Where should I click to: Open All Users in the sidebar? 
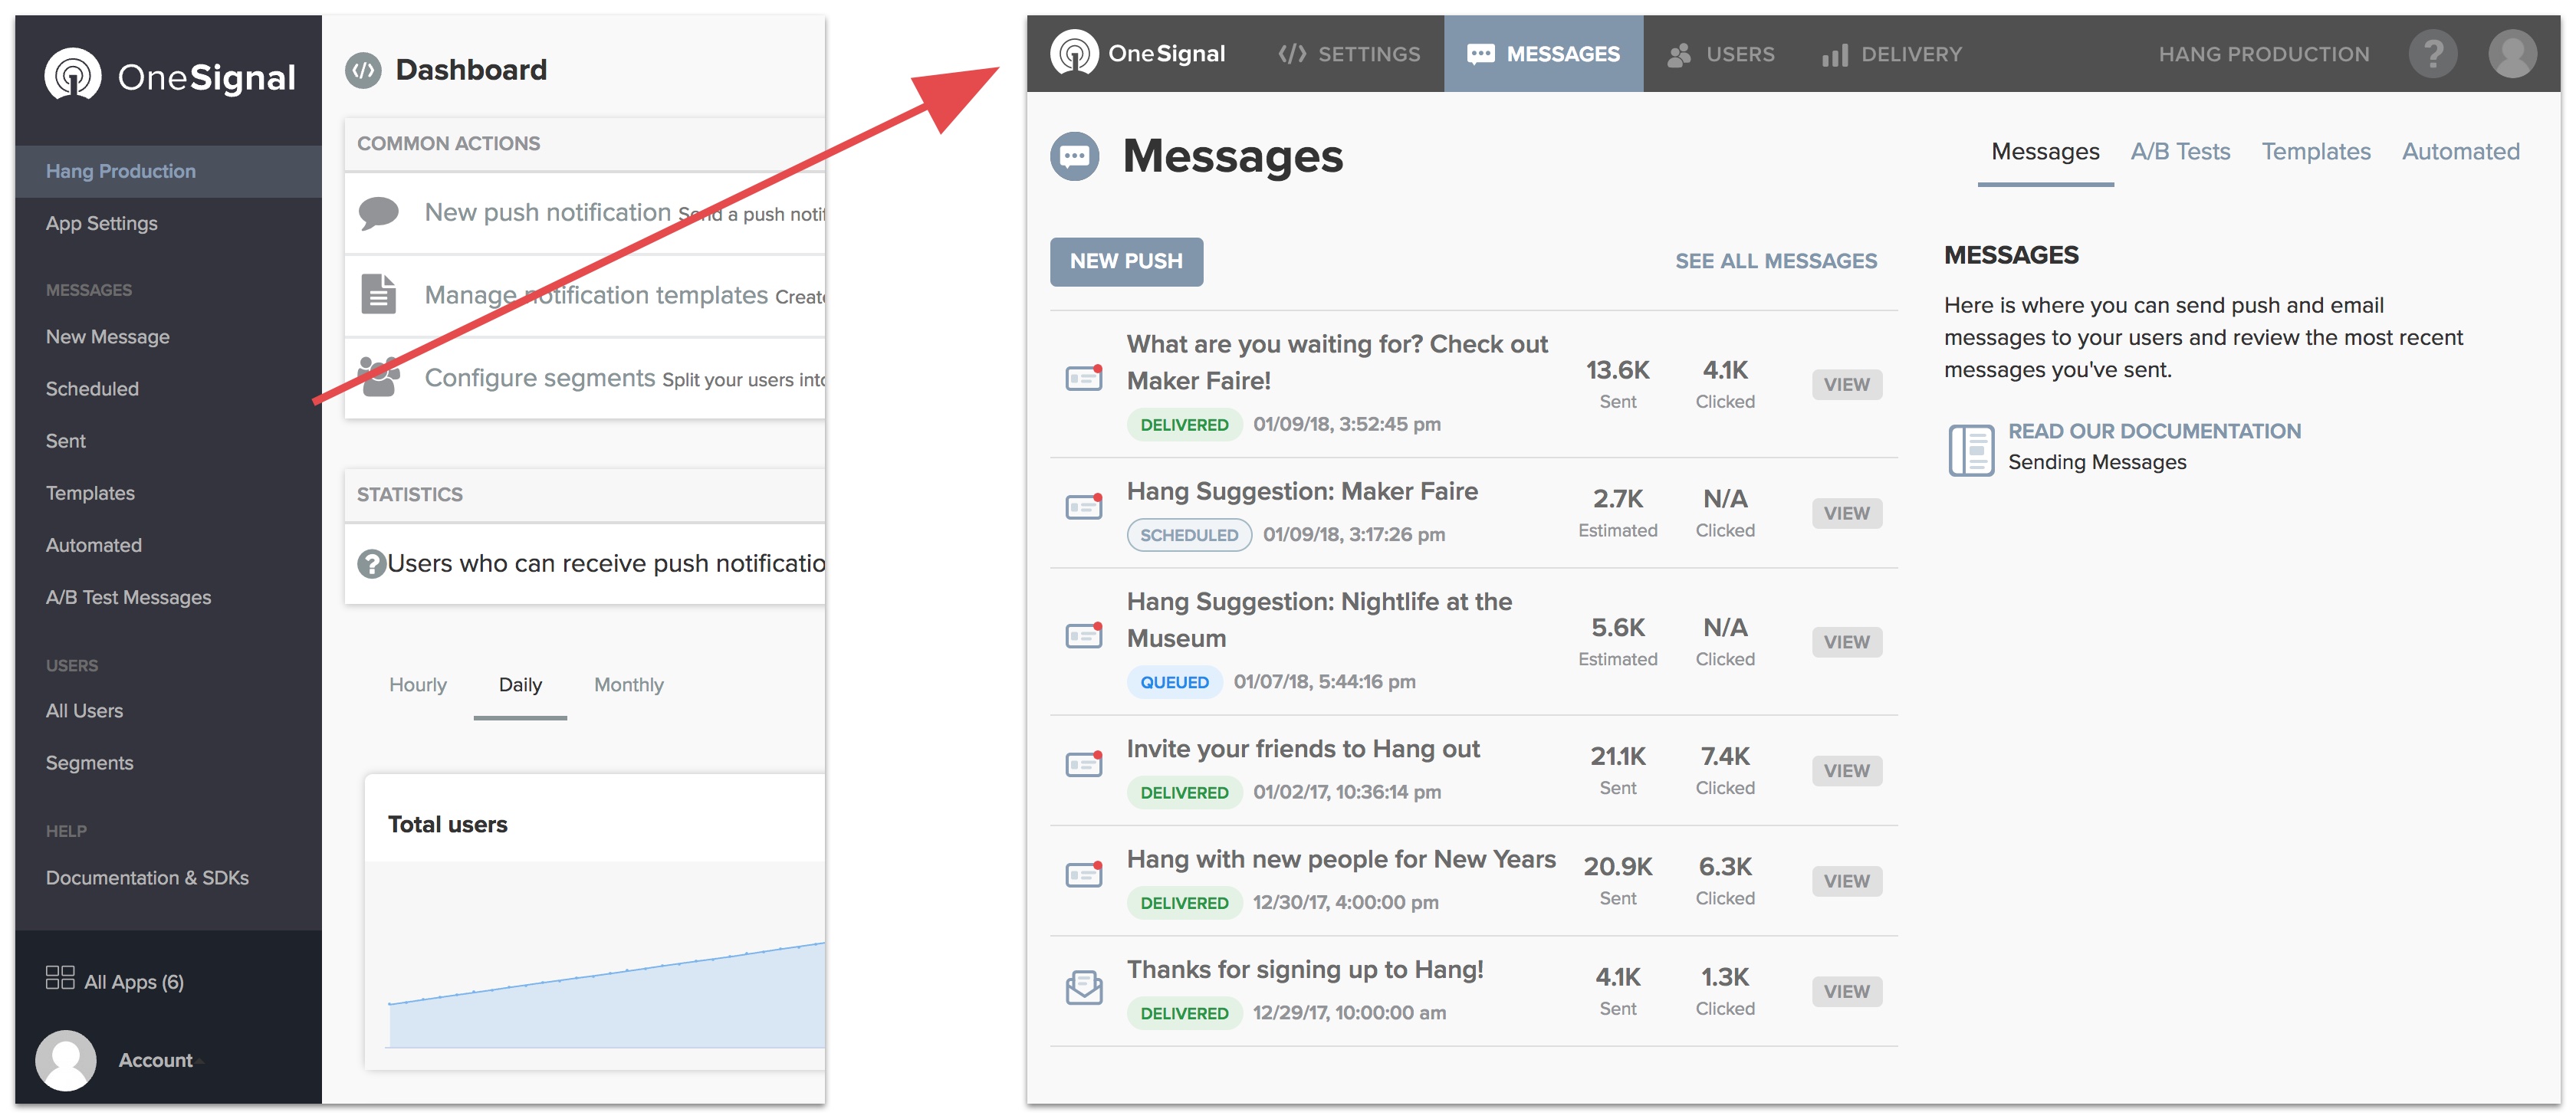pyautogui.click(x=84, y=711)
